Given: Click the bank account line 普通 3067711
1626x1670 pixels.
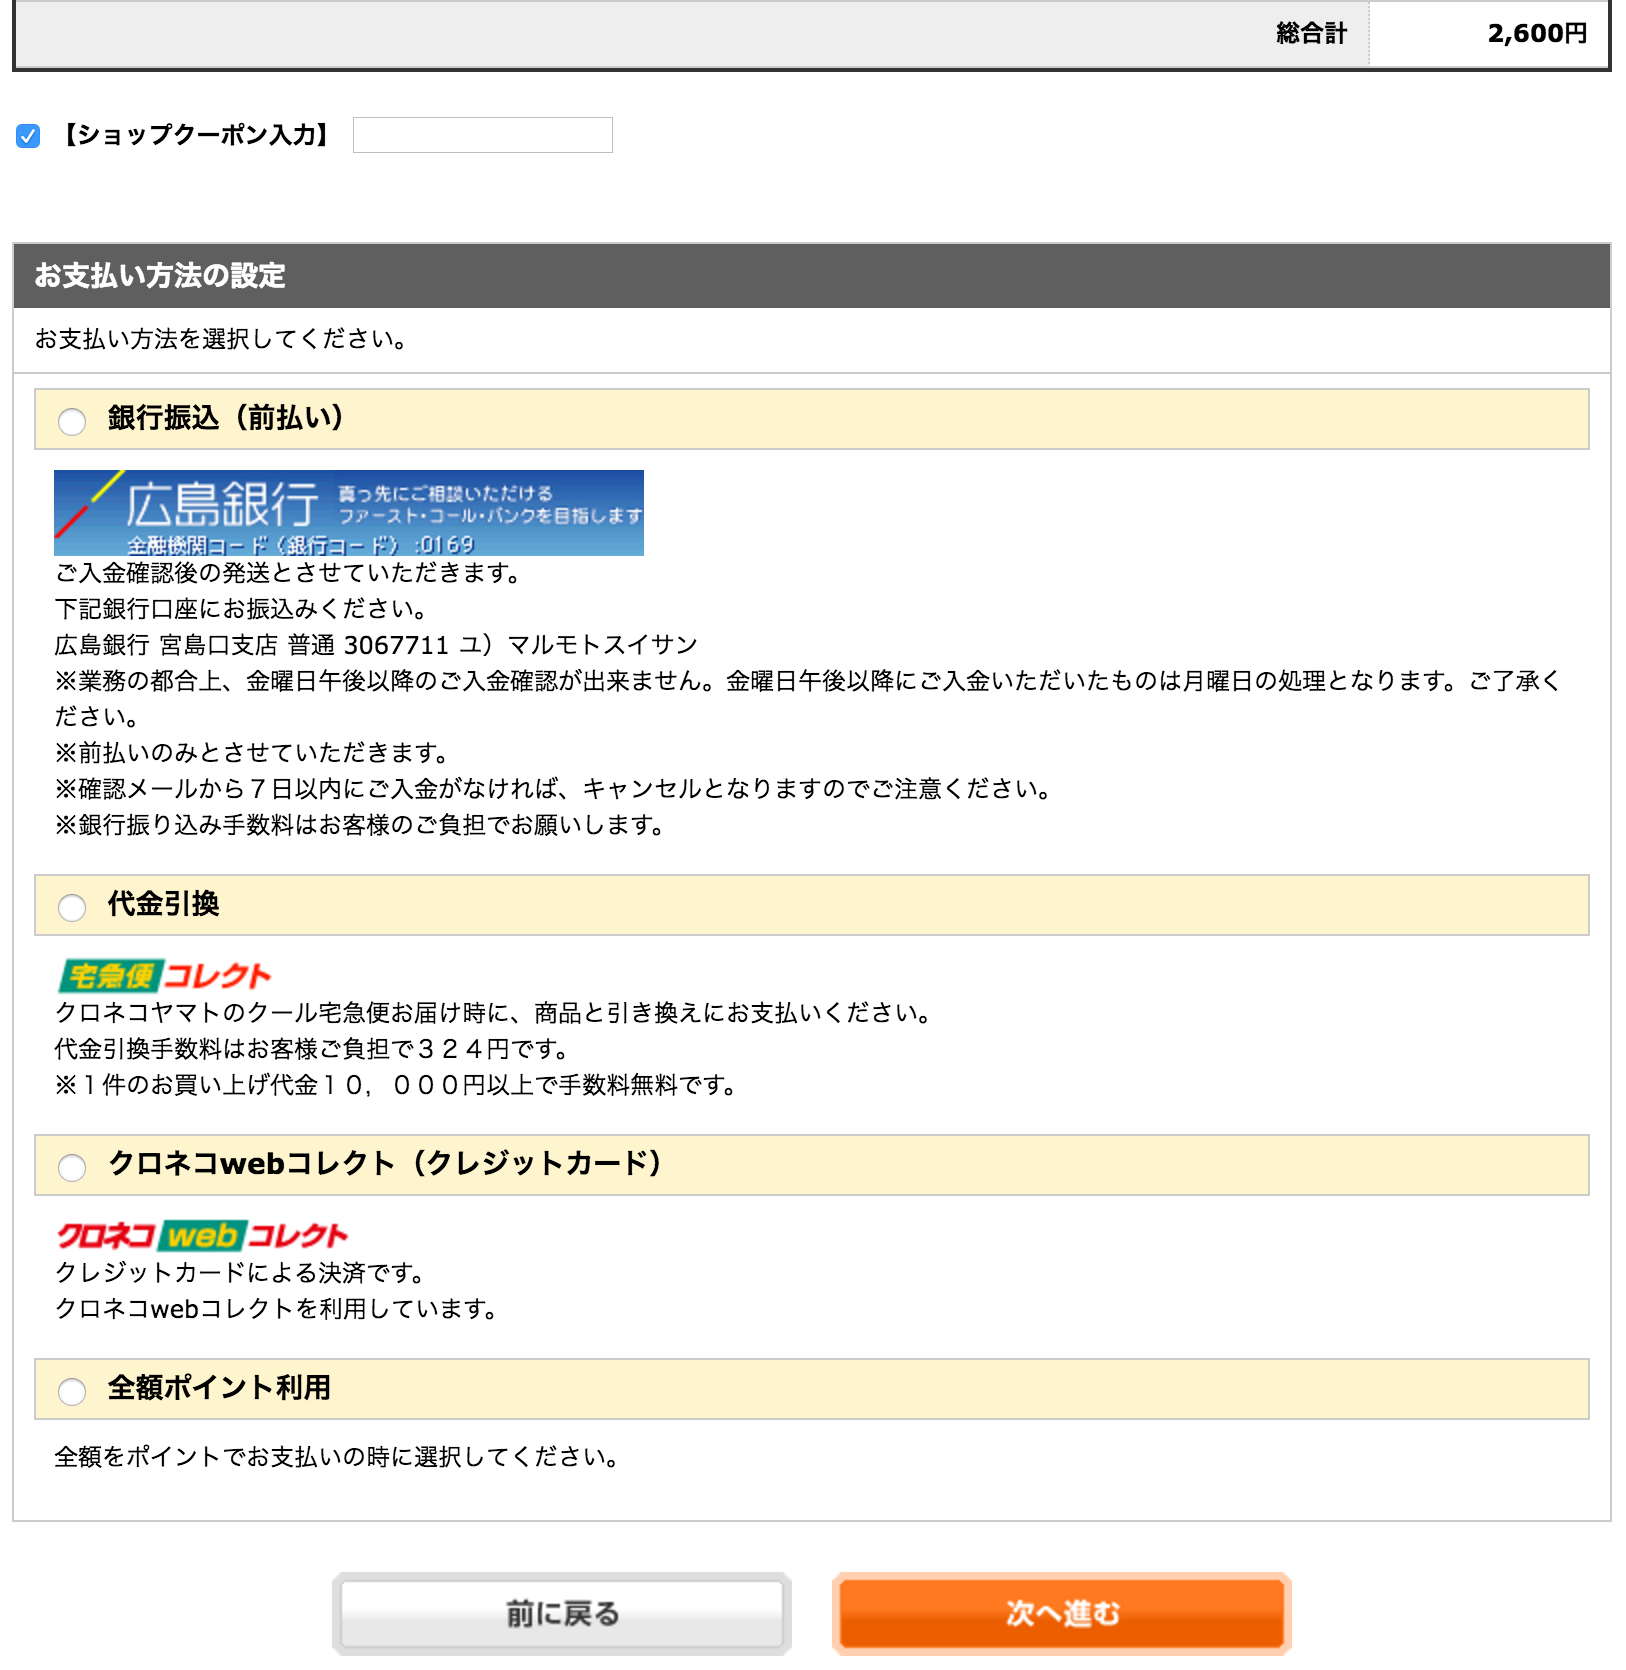Looking at the screenshot, I should 376,645.
